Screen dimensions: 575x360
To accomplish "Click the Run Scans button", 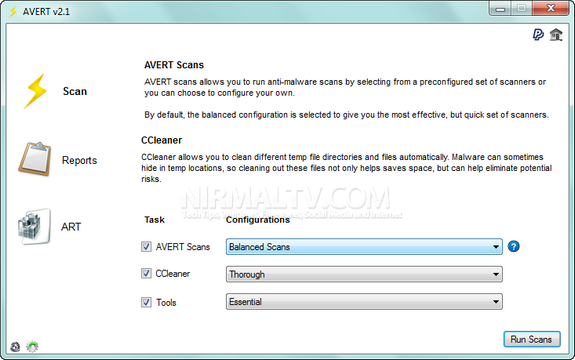I will pyautogui.click(x=532, y=339).
